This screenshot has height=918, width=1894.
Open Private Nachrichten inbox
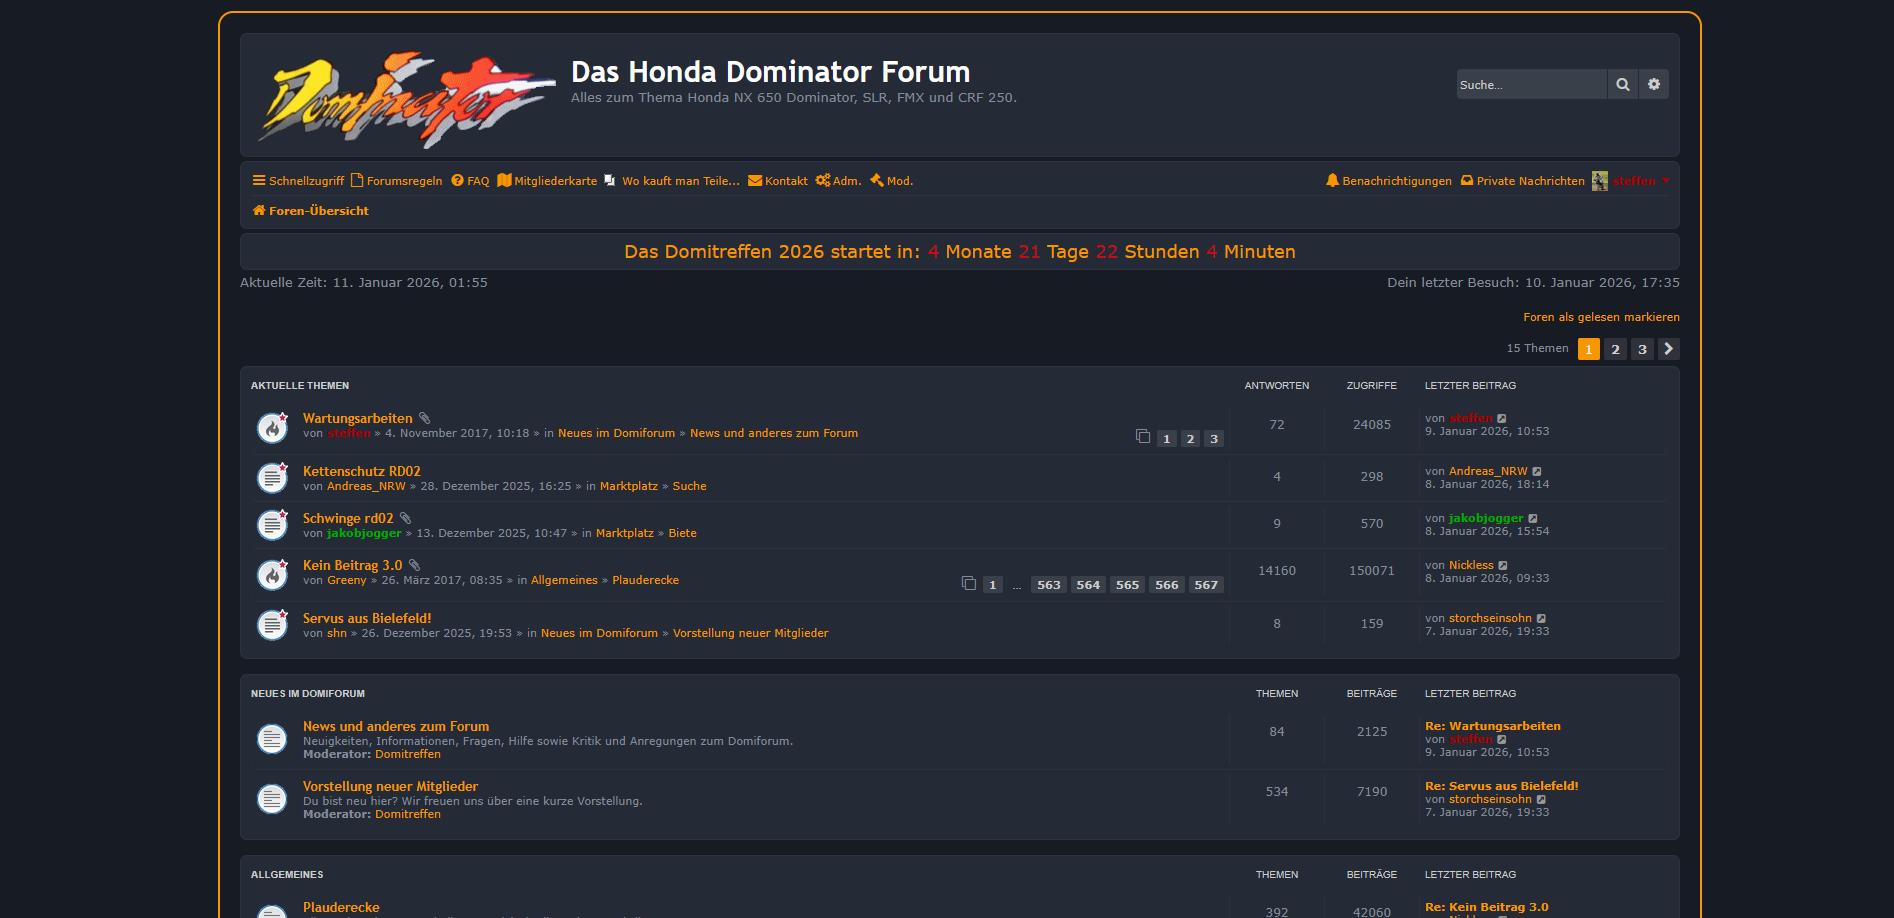tap(1522, 181)
